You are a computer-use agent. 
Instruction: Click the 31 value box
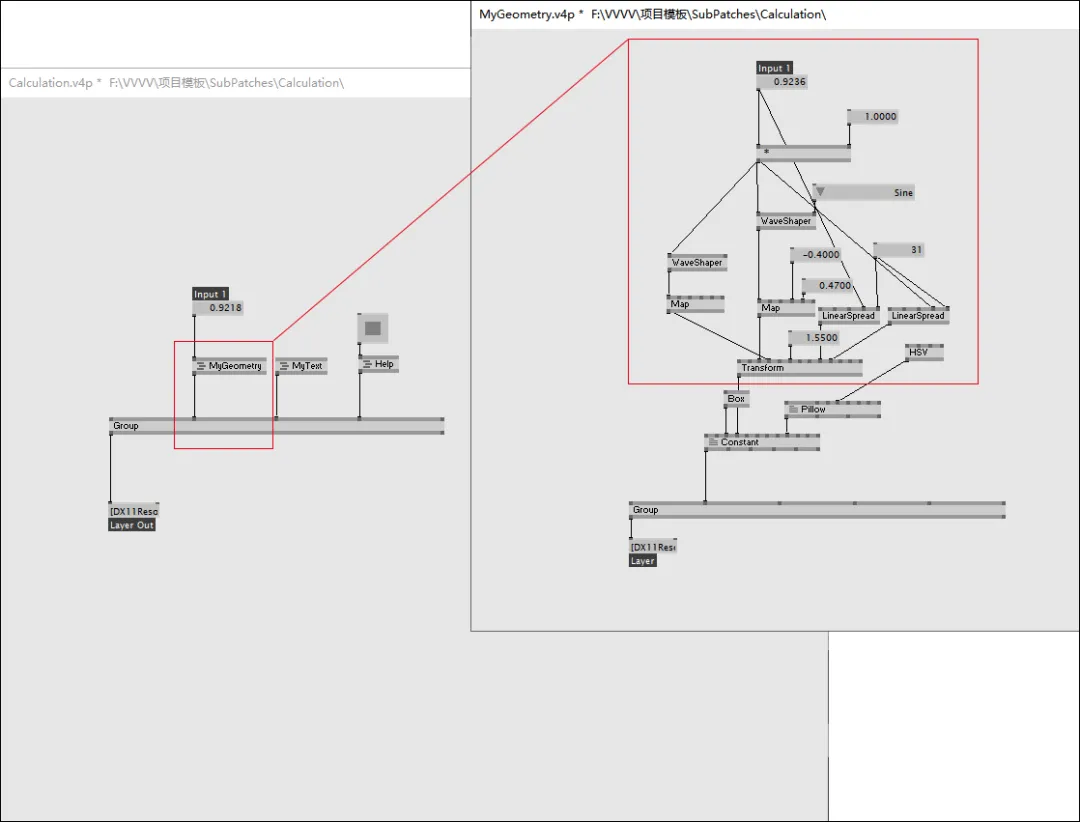coord(899,249)
